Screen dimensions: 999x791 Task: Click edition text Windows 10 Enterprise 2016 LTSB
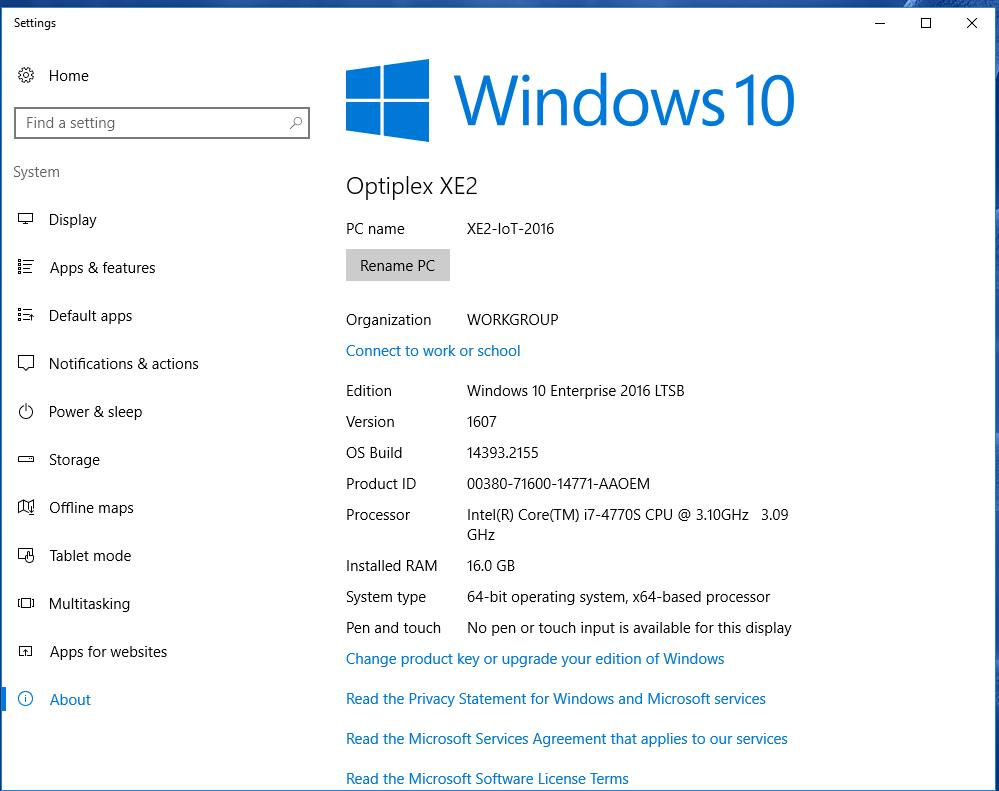pyautogui.click(x=575, y=390)
